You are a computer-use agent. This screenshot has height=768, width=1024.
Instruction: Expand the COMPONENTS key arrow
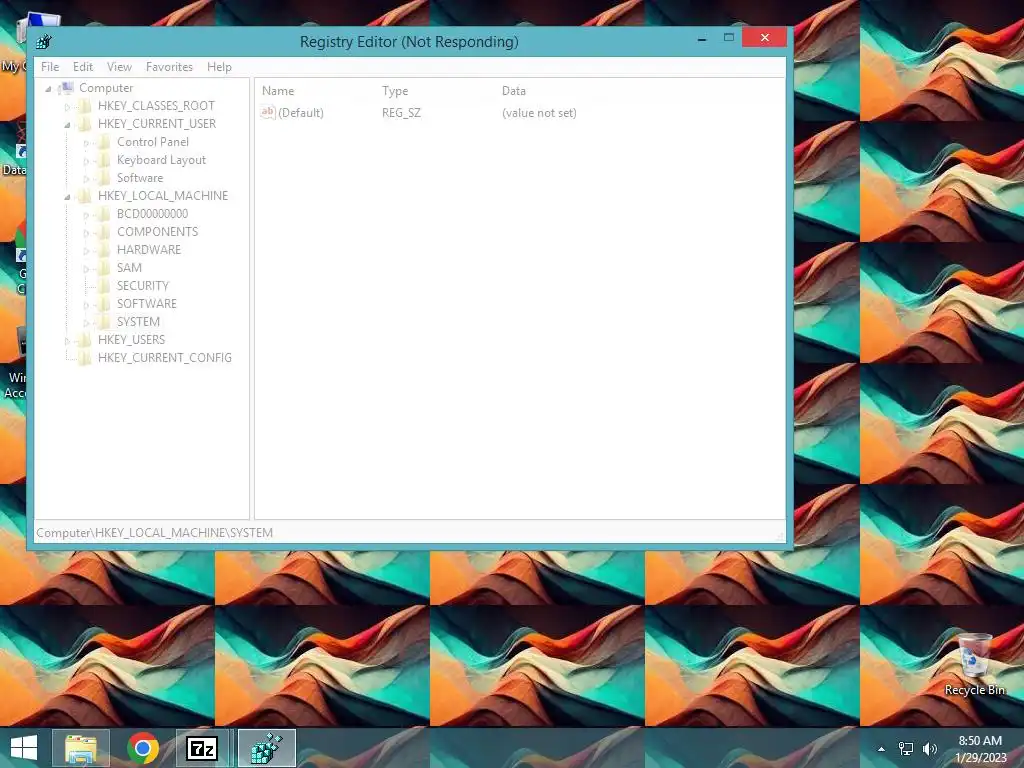(x=86, y=232)
